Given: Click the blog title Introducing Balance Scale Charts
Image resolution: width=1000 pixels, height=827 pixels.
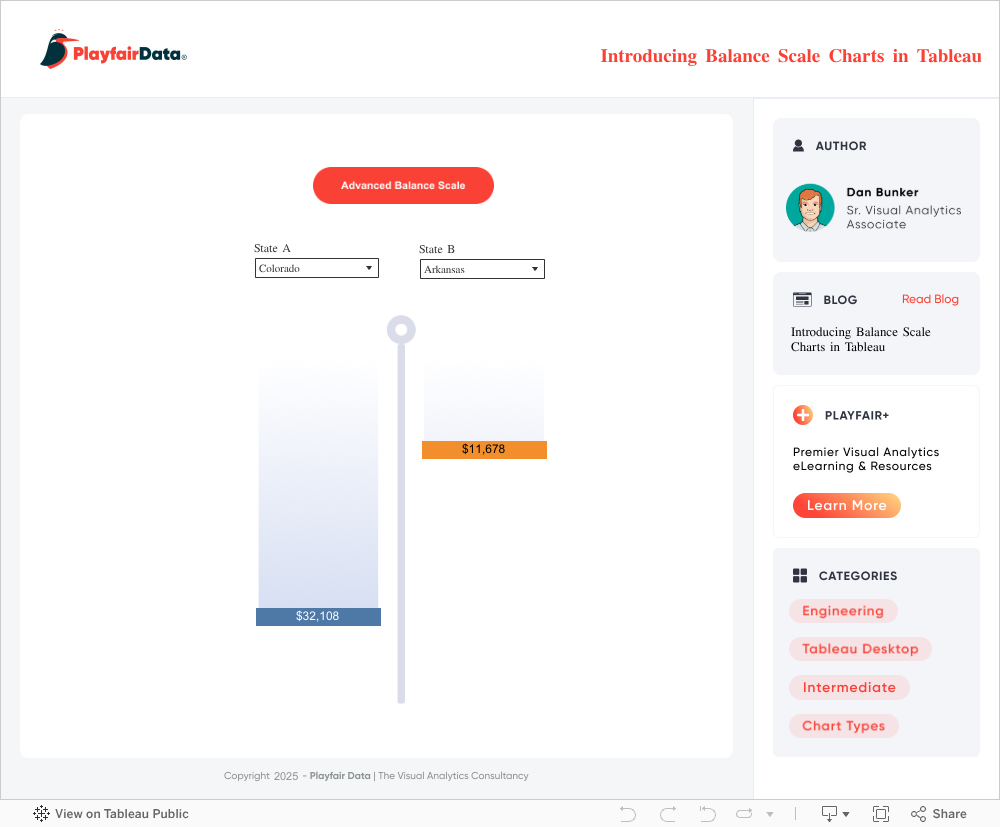Looking at the screenshot, I should point(860,339).
